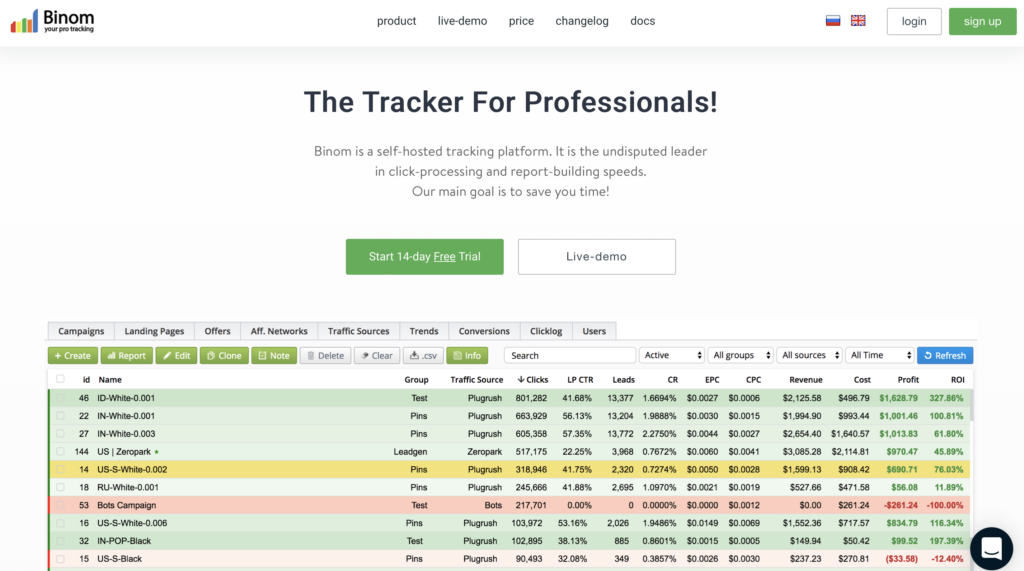Expand the All groups dropdown
The height and width of the screenshot is (571, 1024).
point(740,355)
